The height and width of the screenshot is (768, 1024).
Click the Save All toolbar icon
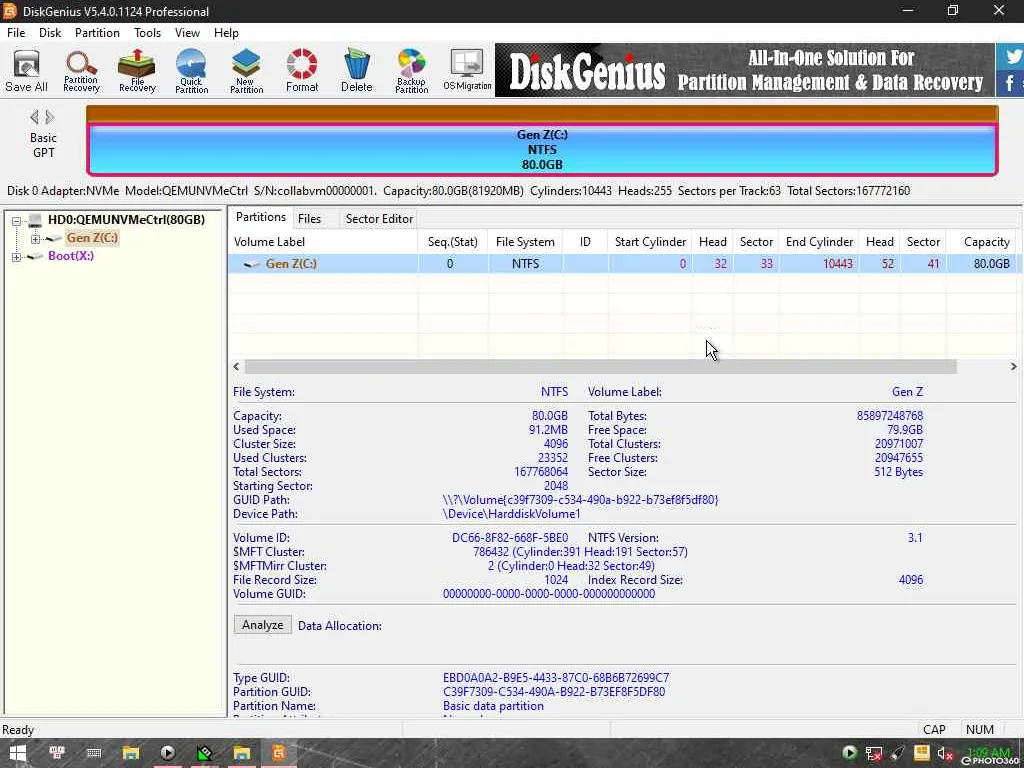pyautogui.click(x=26, y=71)
